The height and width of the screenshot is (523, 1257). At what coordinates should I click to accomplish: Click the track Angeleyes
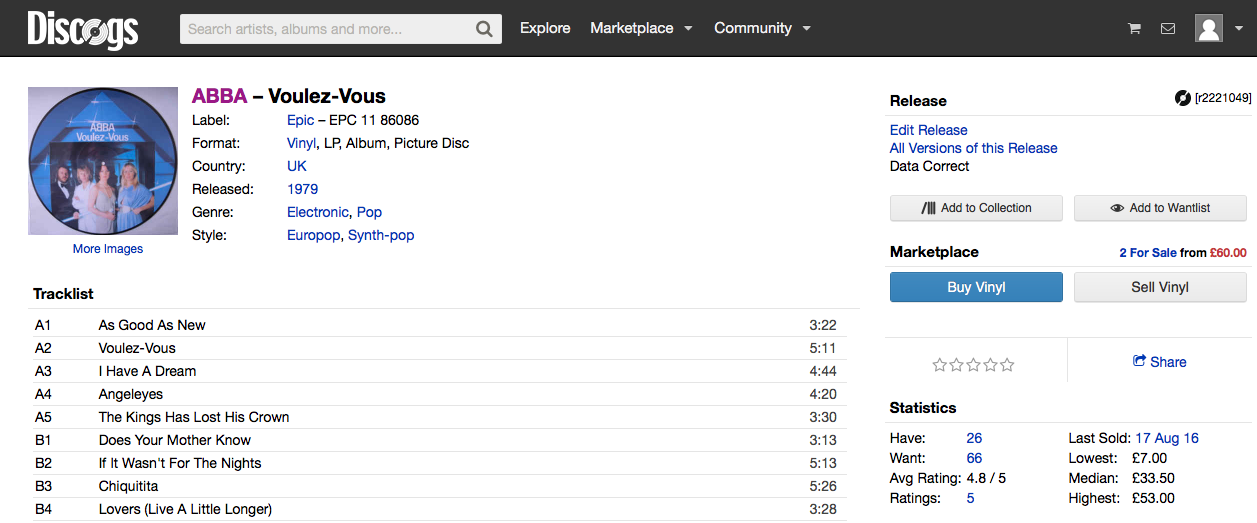click(x=131, y=394)
